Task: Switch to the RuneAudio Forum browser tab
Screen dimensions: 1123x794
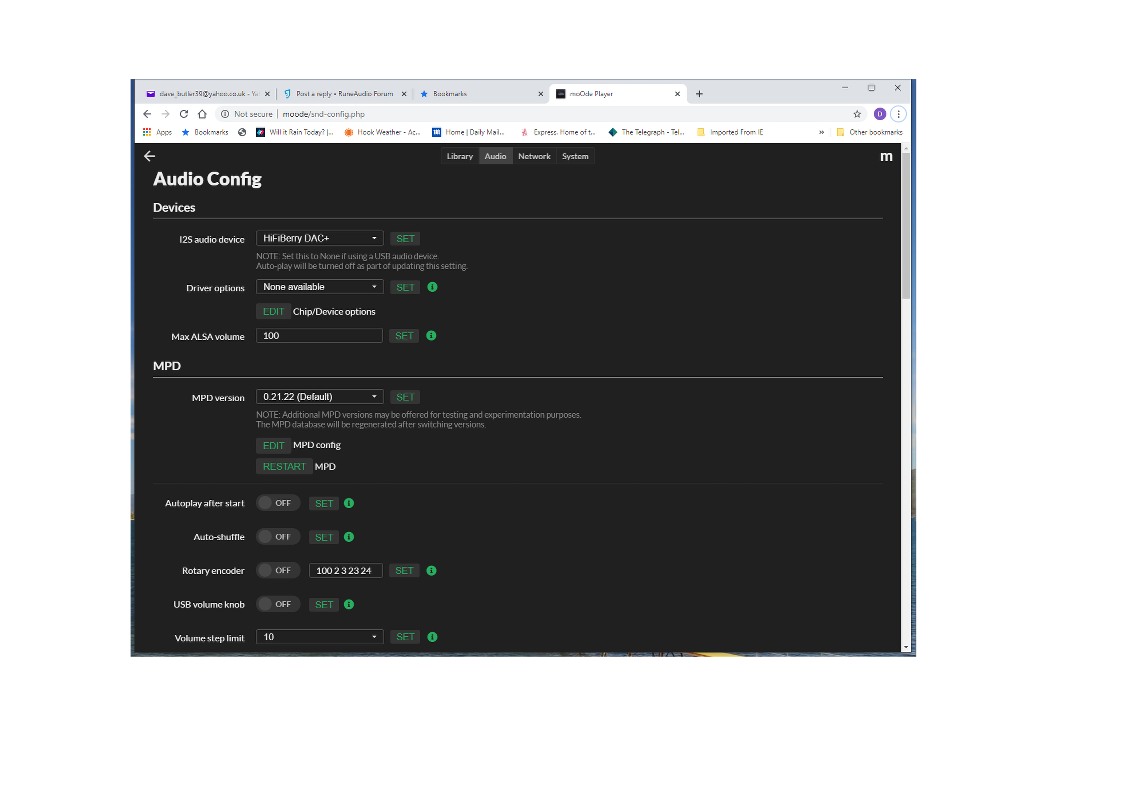Action: pos(344,94)
